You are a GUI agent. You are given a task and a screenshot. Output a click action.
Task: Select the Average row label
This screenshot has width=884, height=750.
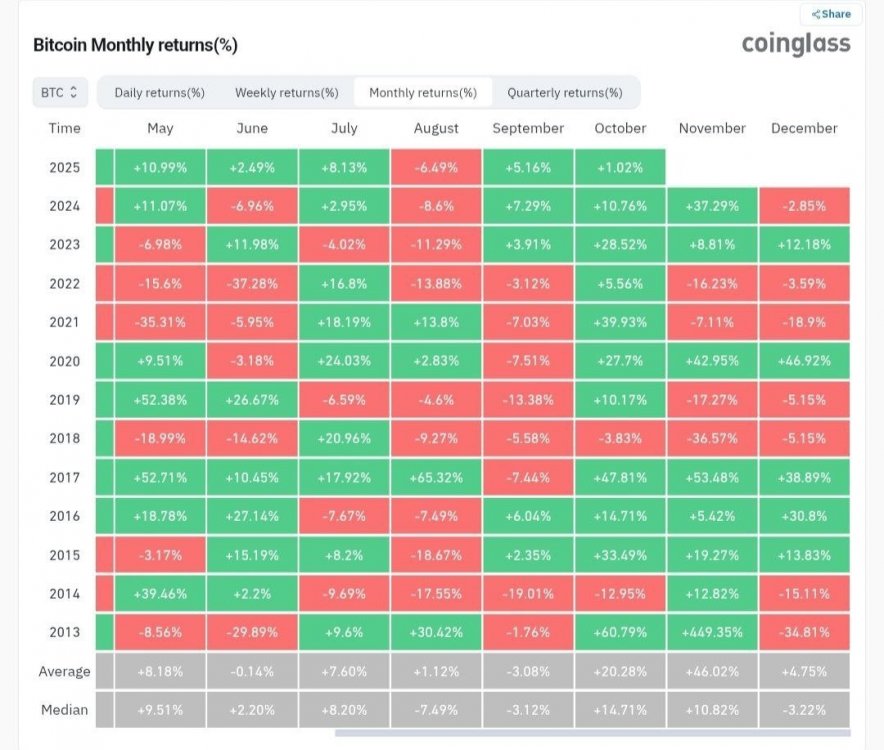tap(65, 671)
